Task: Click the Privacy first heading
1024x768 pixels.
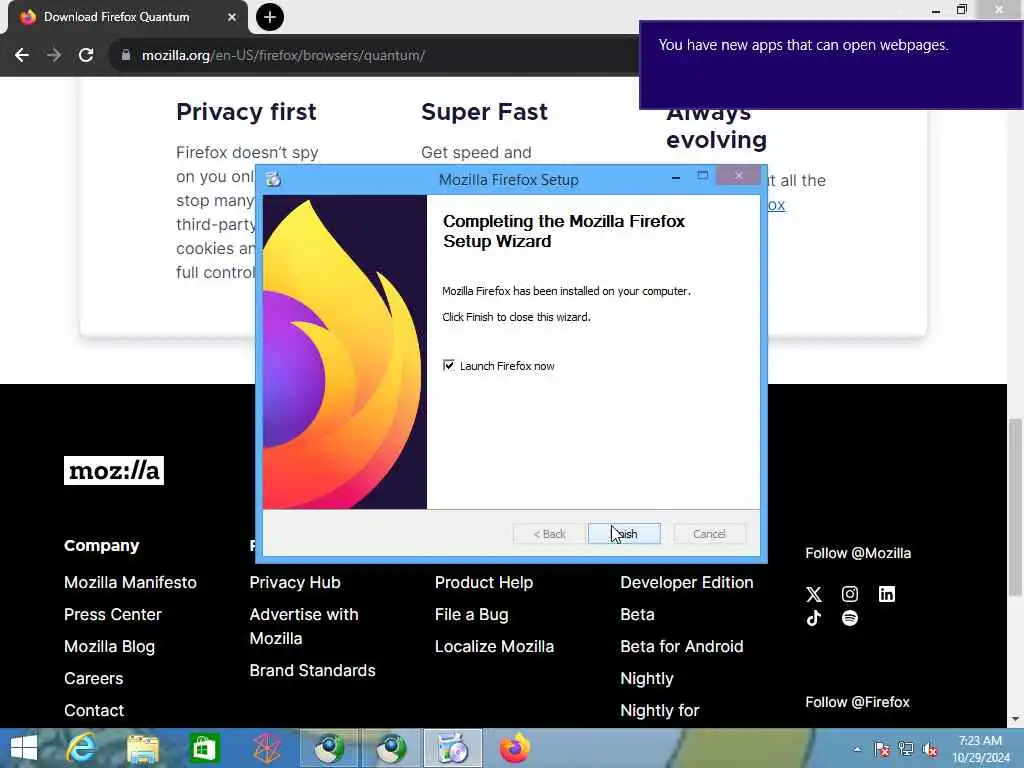Action: pyautogui.click(x=246, y=112)
